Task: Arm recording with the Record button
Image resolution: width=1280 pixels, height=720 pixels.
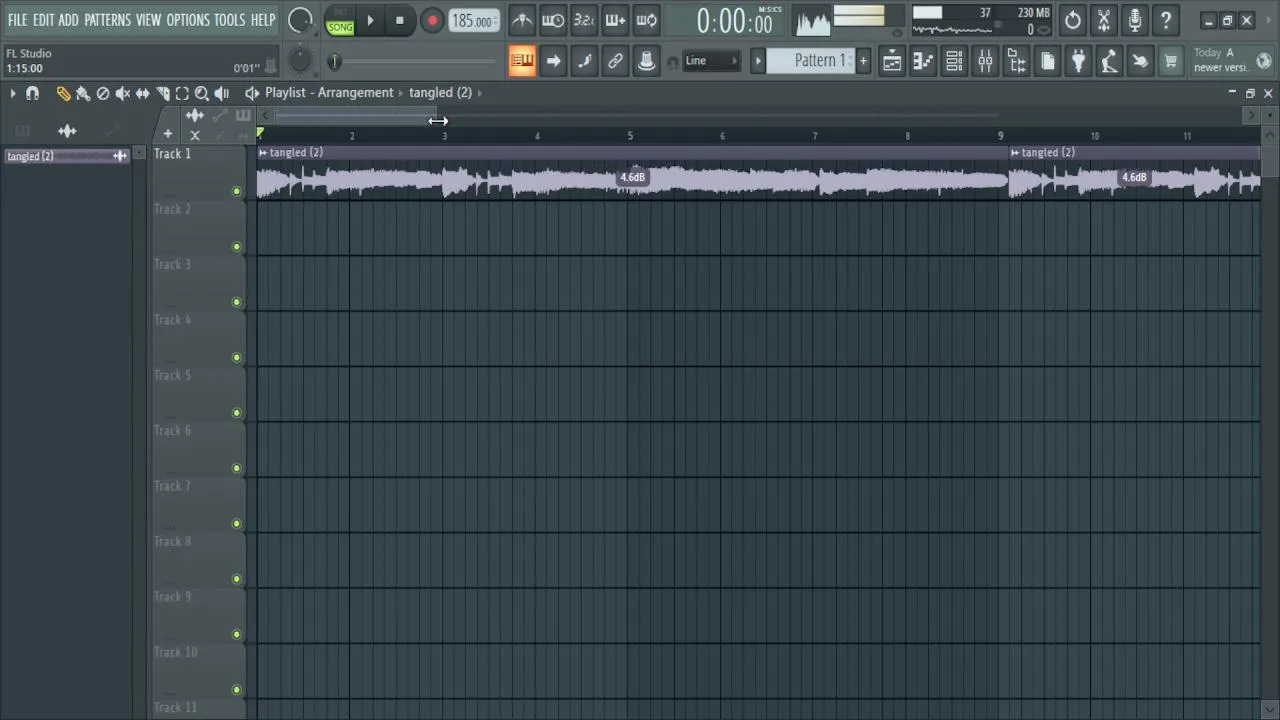Action: click(x=432, y=20)
